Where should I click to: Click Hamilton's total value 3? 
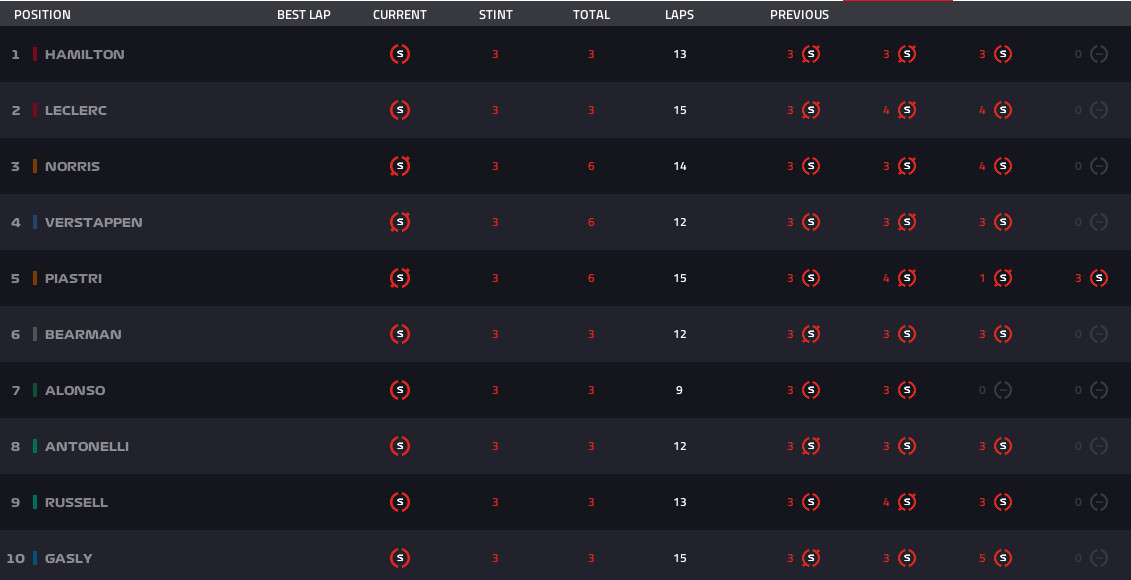[x=591, y=54]
